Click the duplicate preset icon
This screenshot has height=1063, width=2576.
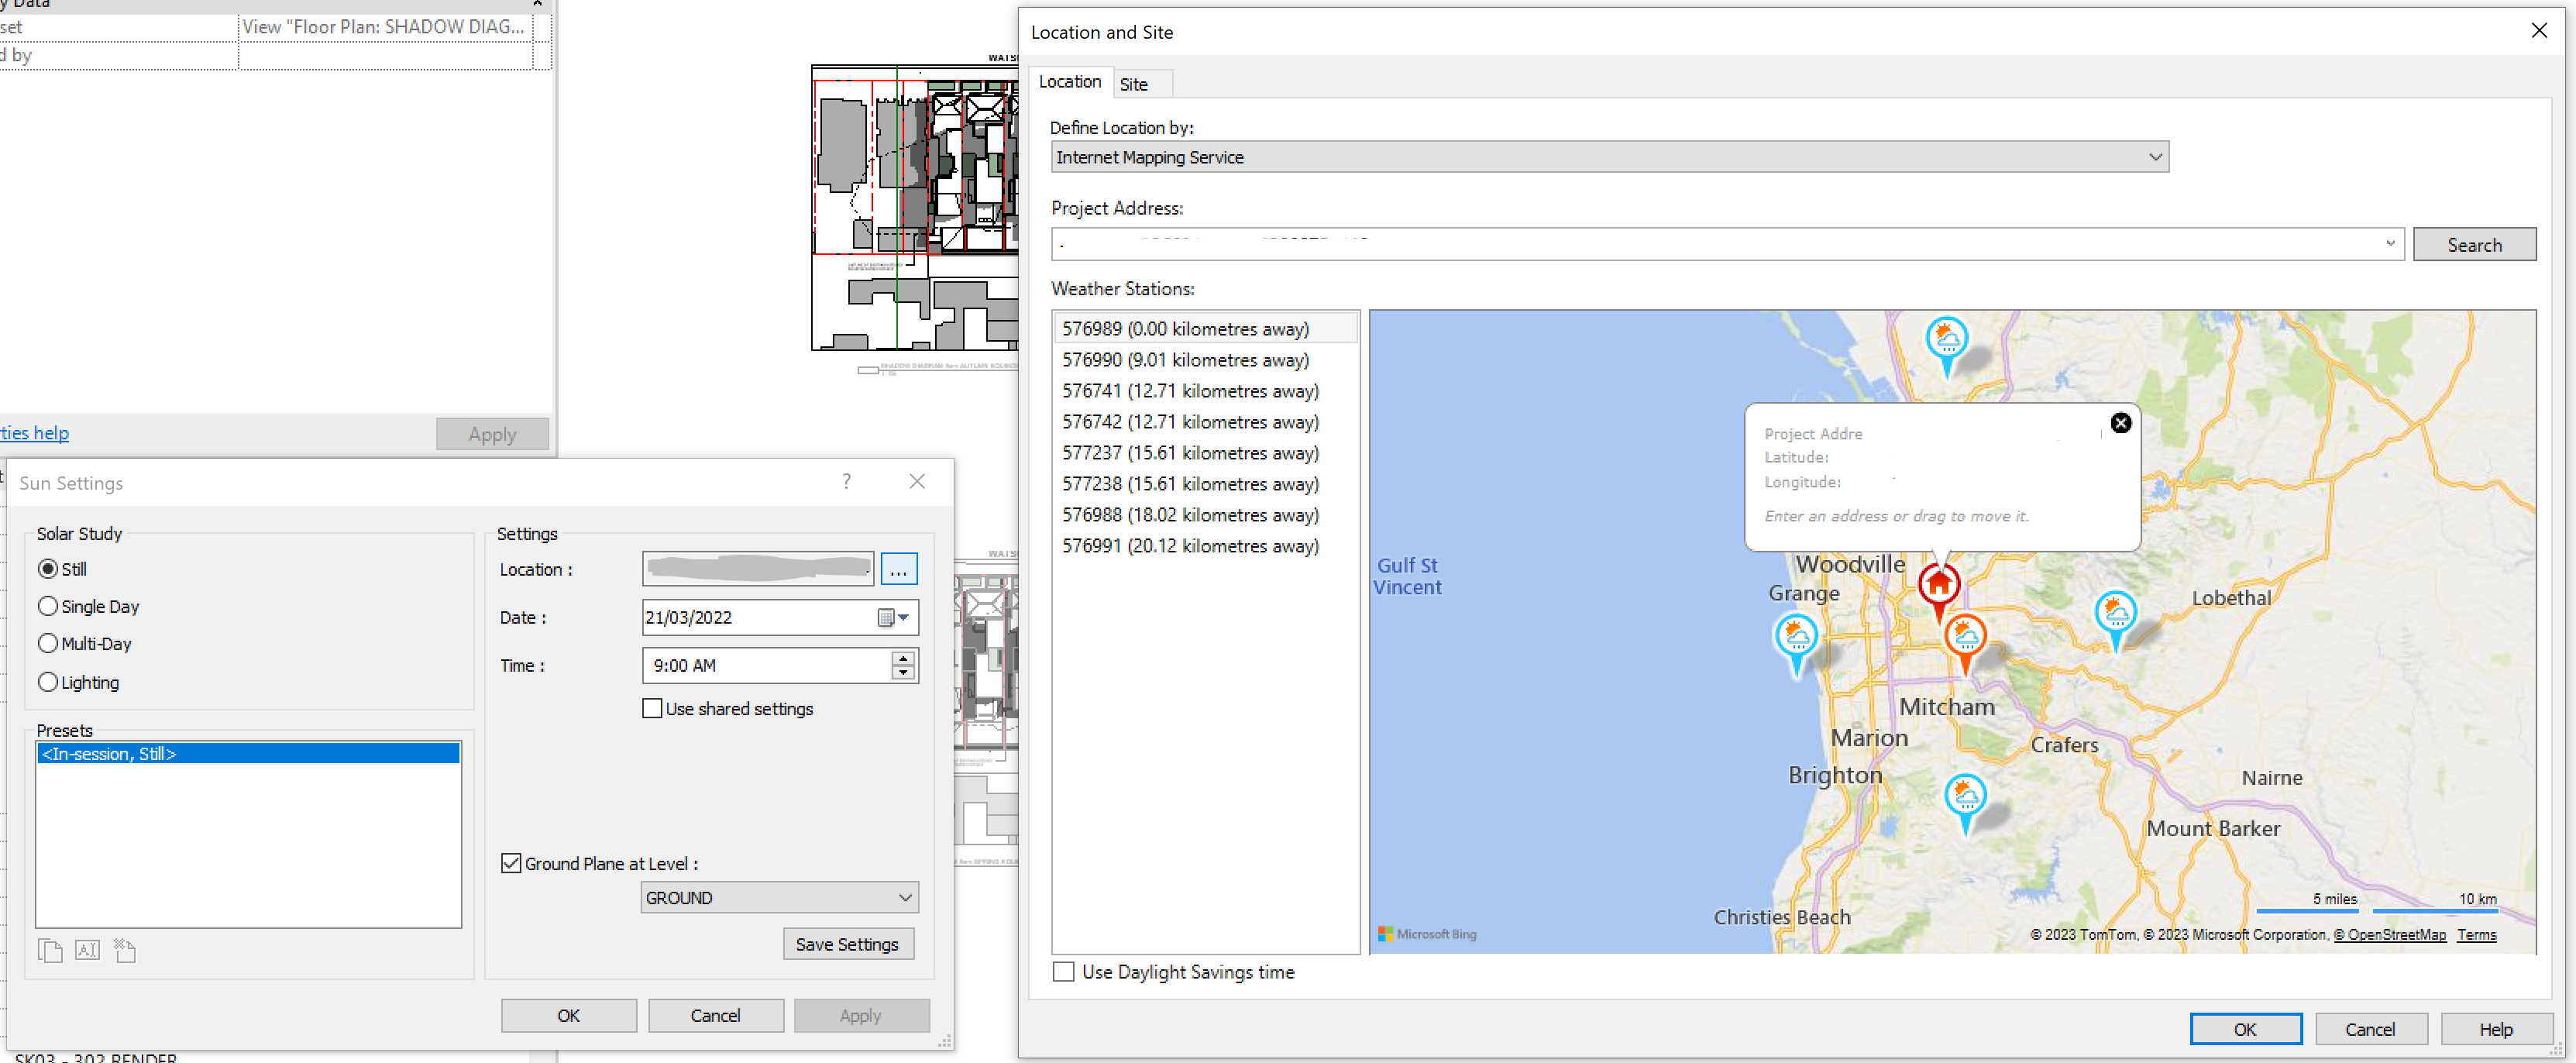49,950
